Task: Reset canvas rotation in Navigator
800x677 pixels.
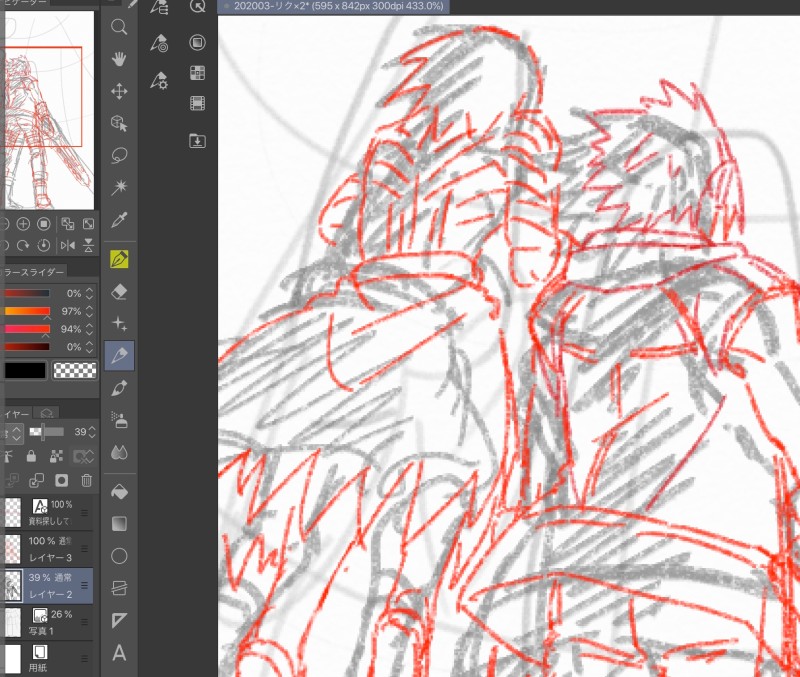Action: tap(44, 246)
